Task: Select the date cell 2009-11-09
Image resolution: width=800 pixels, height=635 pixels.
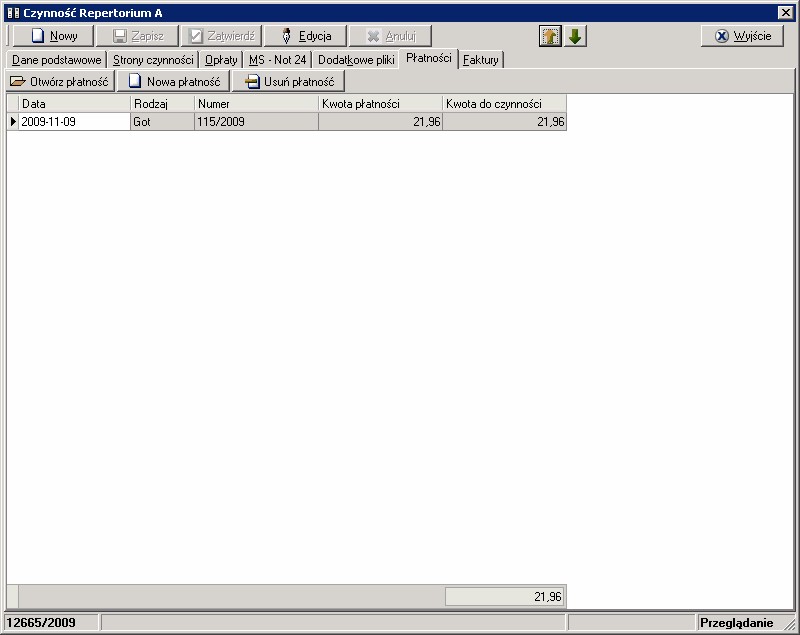Action: click(x=74, y=122)
